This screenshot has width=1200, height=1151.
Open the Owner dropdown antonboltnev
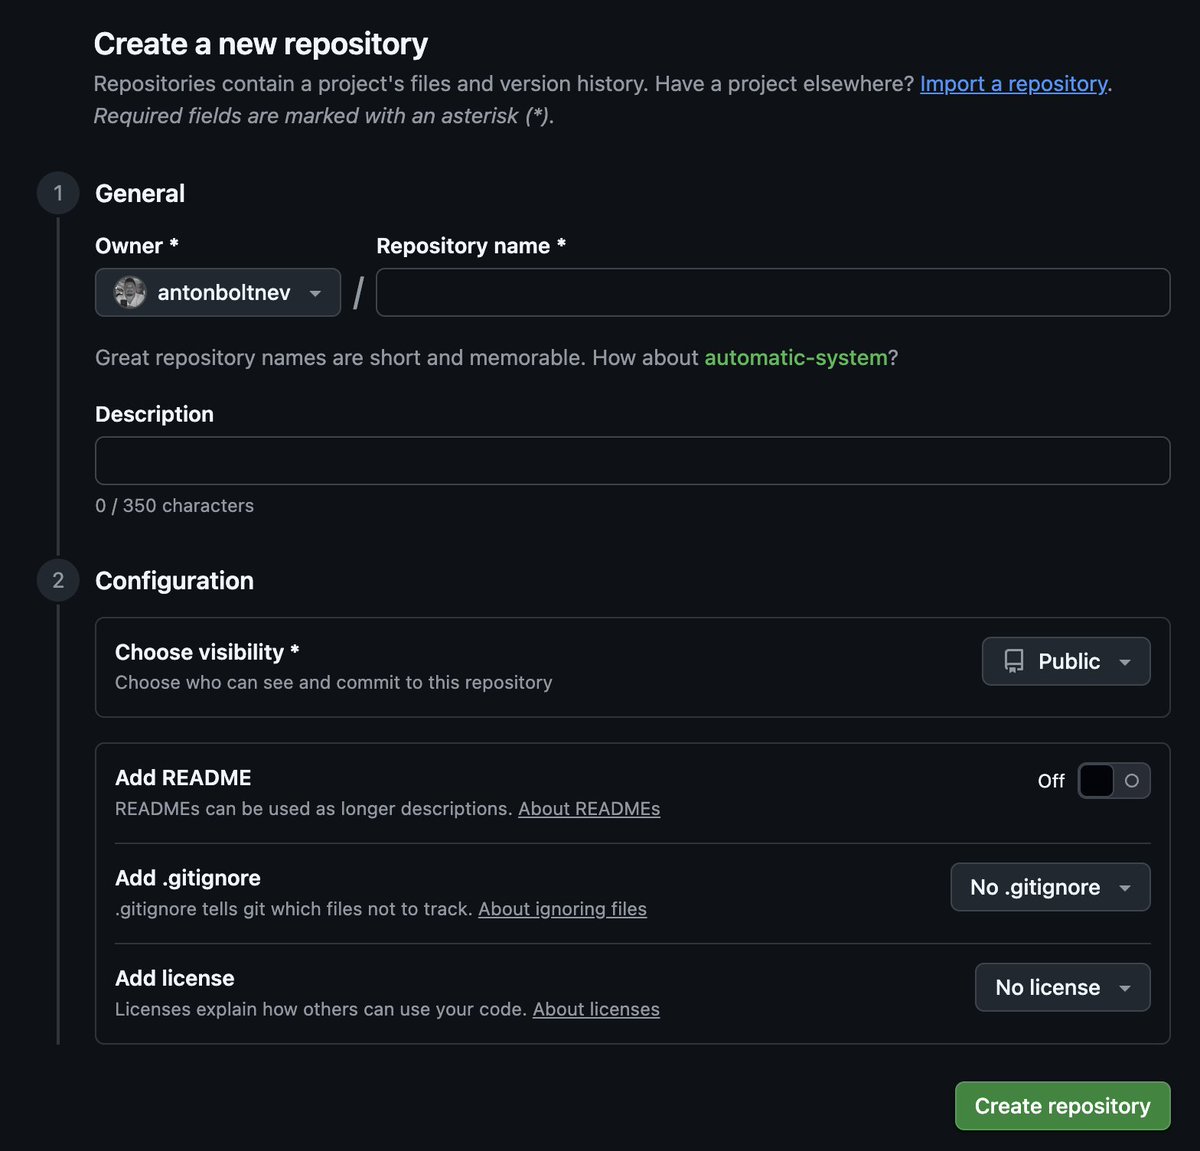click(218, 292)
